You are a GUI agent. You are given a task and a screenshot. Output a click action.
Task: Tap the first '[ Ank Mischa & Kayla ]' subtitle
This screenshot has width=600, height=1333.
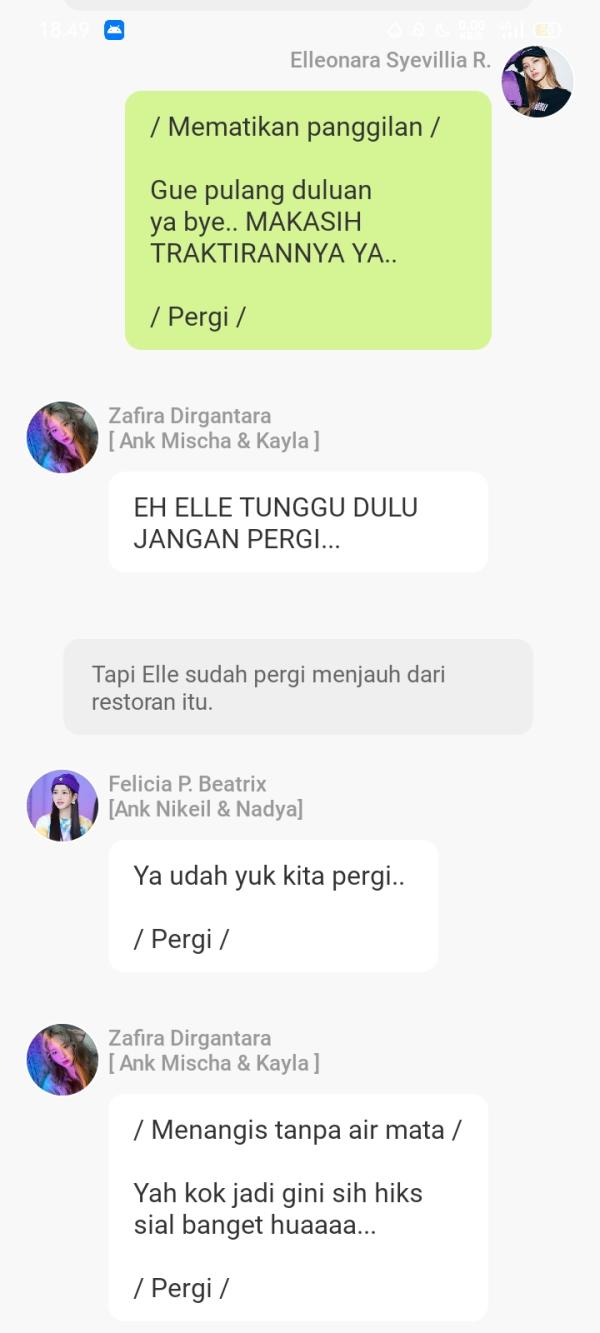(x=214, y=440)
